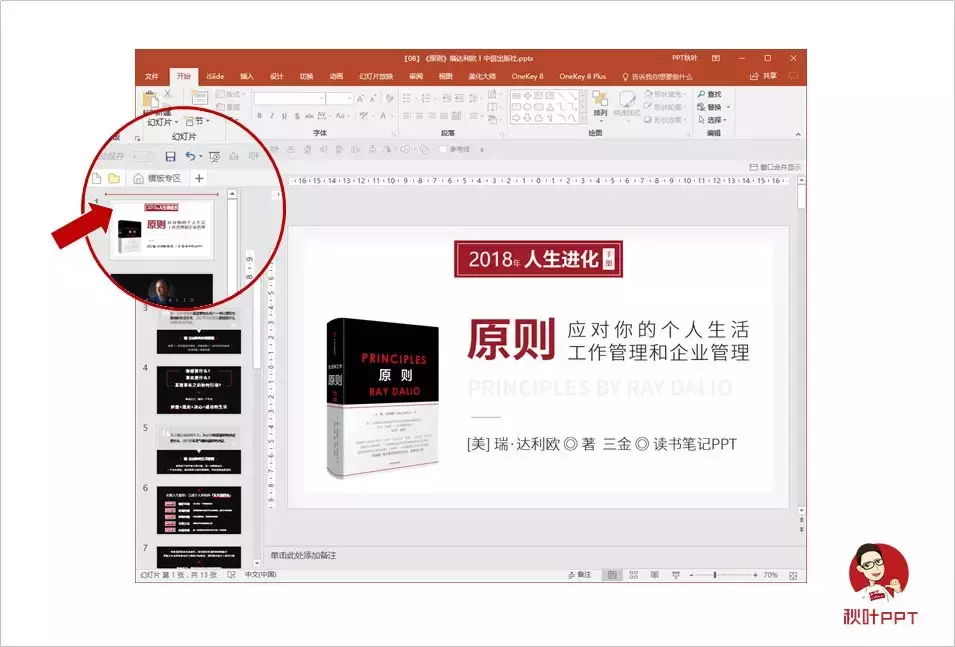Switch to the 幻灯片放映 slideshow tab
Viewport: 955px width, 647px height.
(376, 76)
